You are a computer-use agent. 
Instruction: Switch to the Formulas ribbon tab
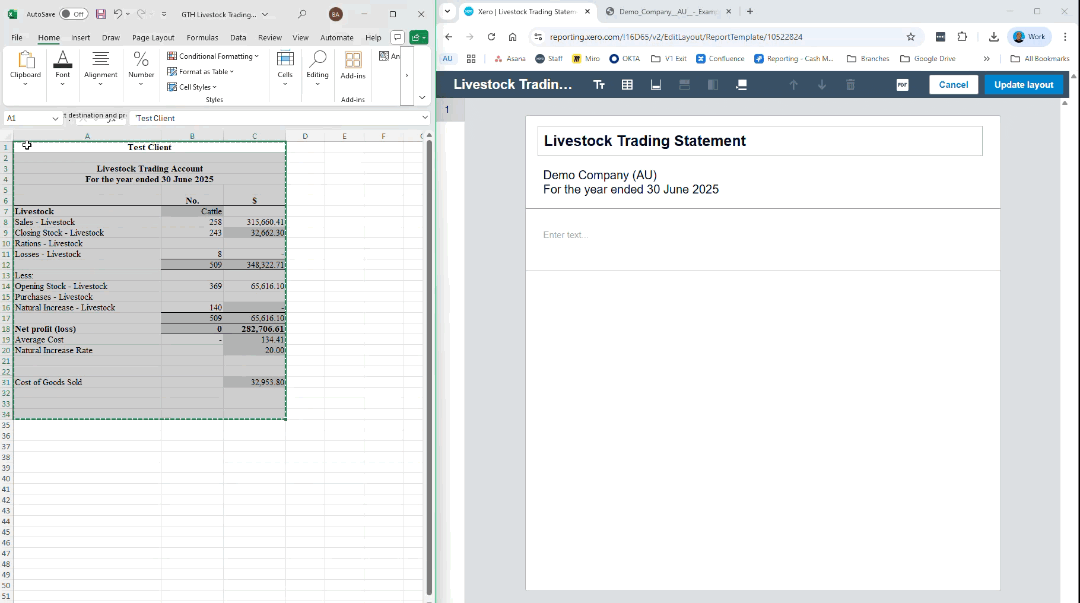[x=202, y=37]
